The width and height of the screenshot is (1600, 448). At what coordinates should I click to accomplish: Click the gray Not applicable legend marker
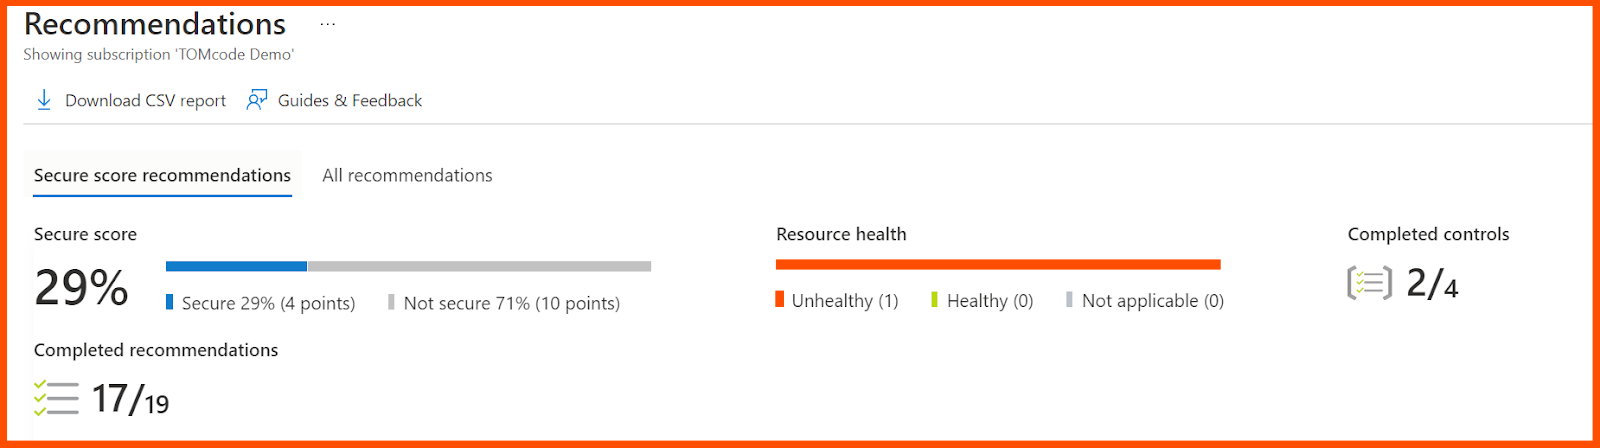1069,299
